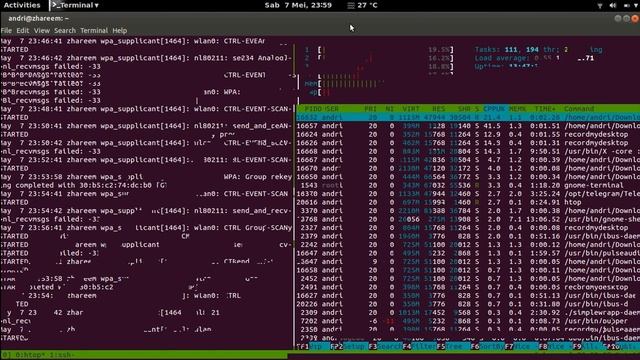
Task: Click the highlighted CPU% column header
Action: 494,109
